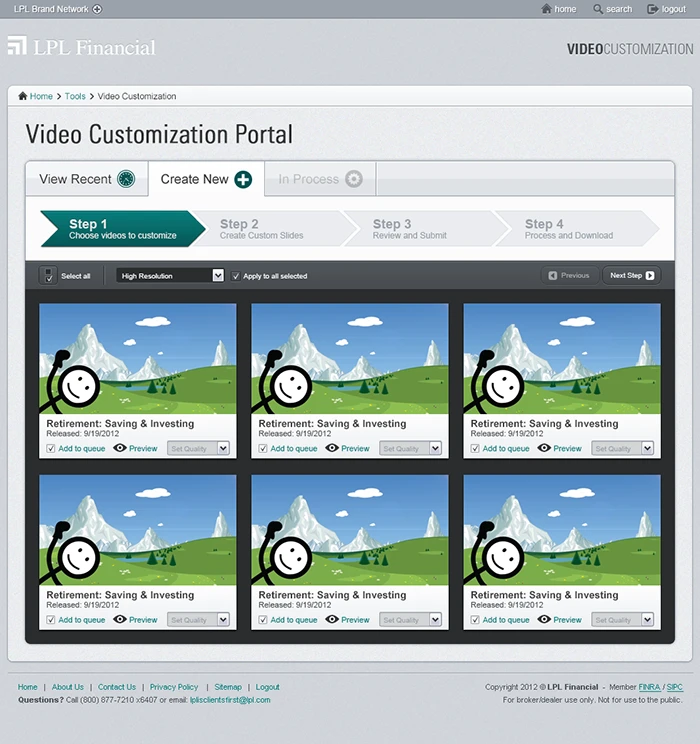Viewport: 700px width, 744px height.
Task: Click the plus icon on Create New
Action: [x=243, y=179]
